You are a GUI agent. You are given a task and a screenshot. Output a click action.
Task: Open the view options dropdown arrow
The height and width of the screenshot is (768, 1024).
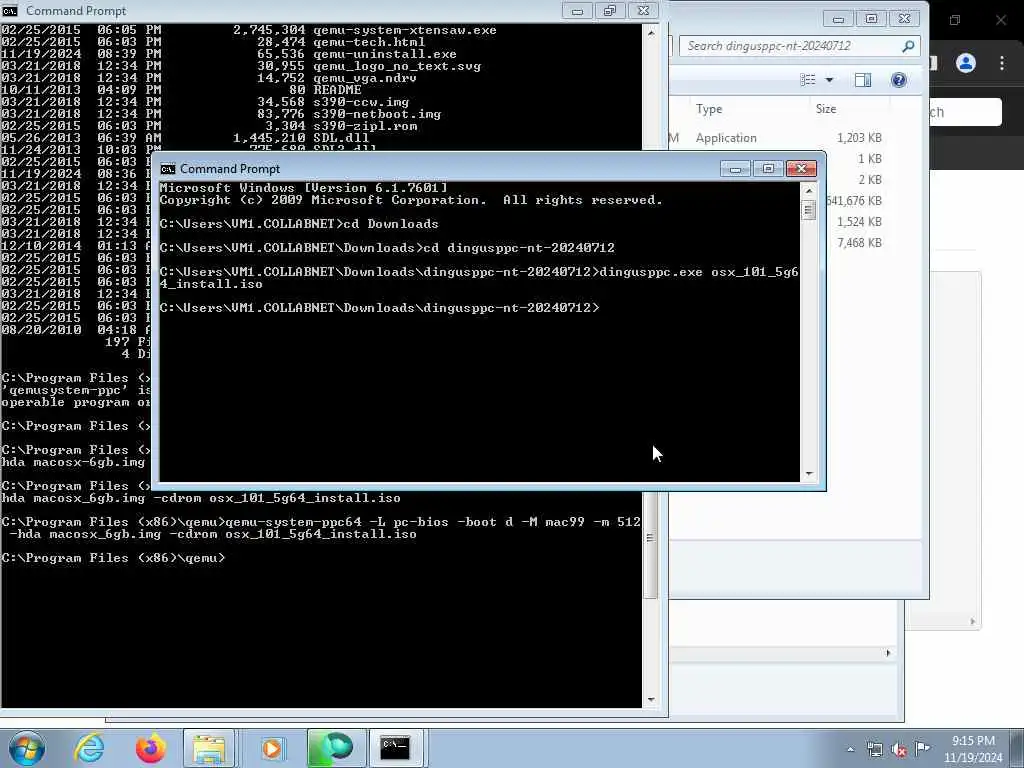829,80
